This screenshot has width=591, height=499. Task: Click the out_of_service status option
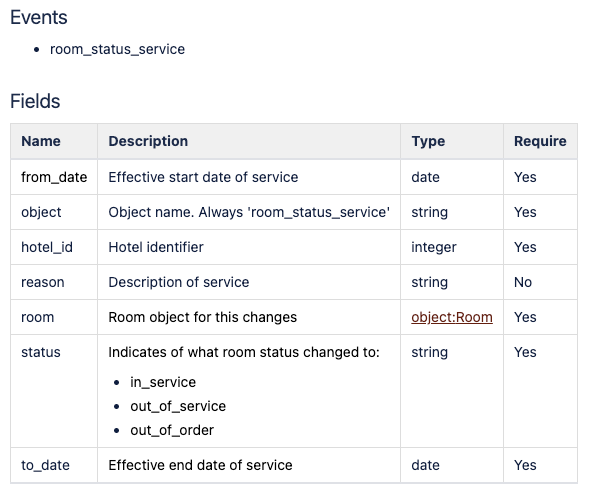178,406
